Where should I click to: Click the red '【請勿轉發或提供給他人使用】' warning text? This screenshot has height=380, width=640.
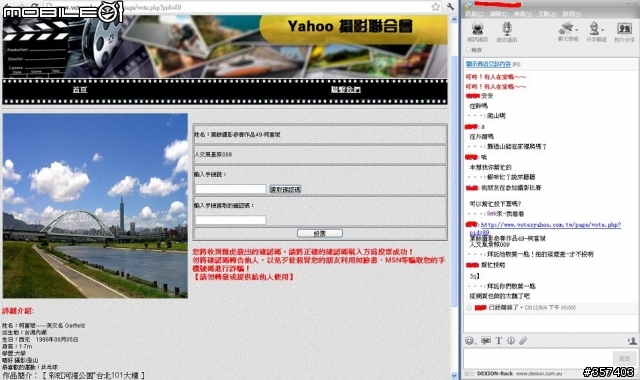[x=243, y=277]
